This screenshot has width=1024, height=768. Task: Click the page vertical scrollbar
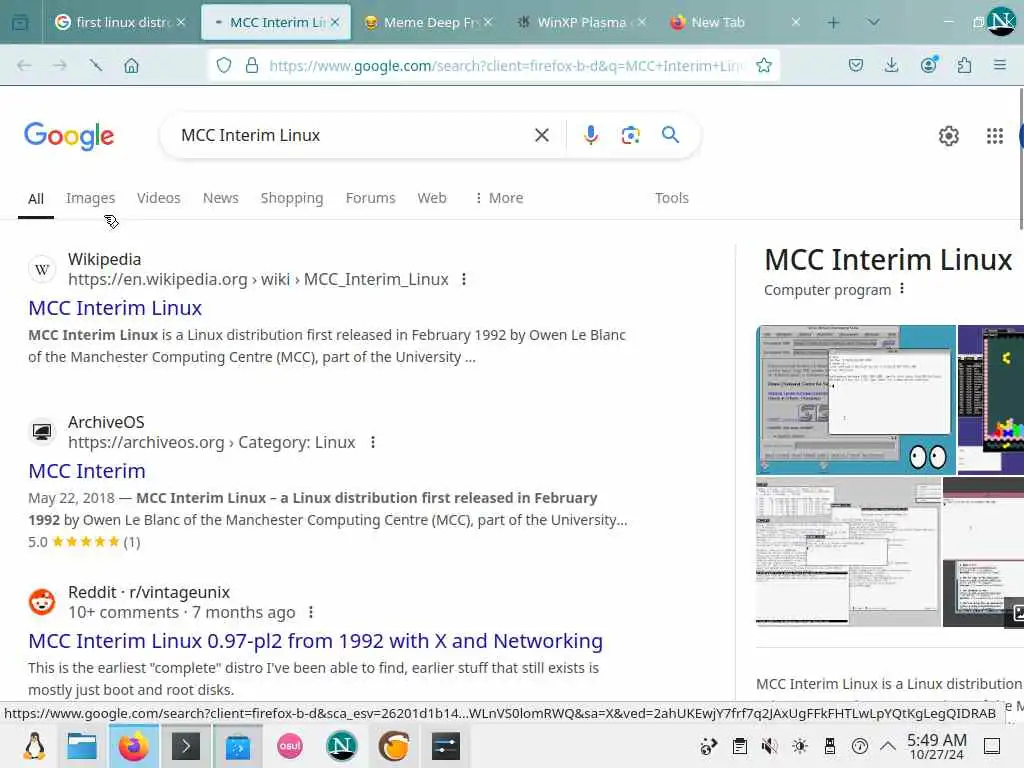1020,159
